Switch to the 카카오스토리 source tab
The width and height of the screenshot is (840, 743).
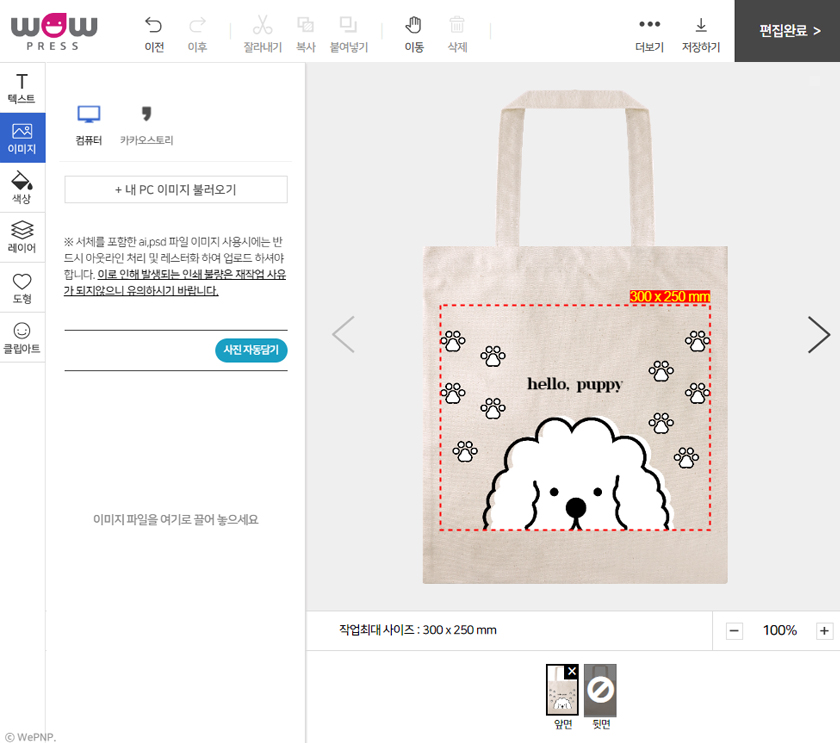tap(146, 125)
